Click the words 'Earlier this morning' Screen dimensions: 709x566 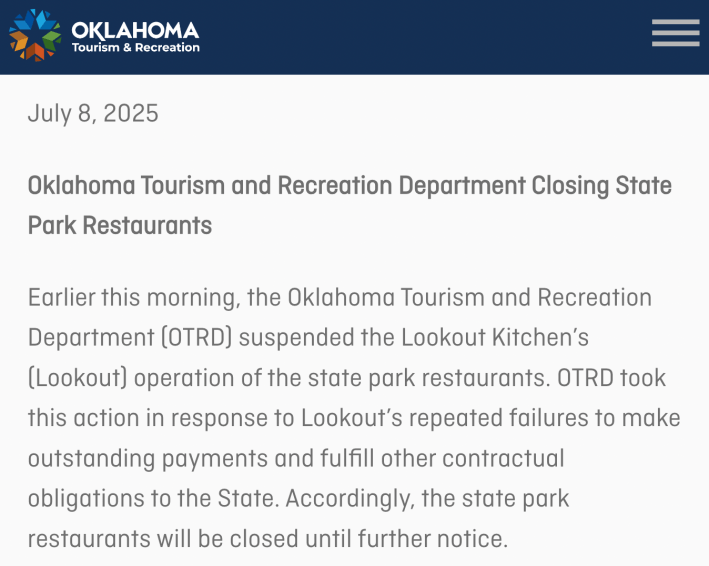click(132, 298)
